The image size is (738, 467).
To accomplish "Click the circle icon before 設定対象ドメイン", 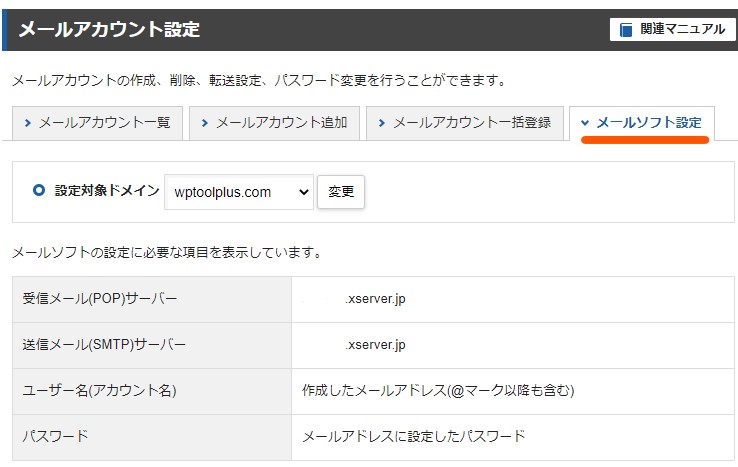I will point(39,190).
